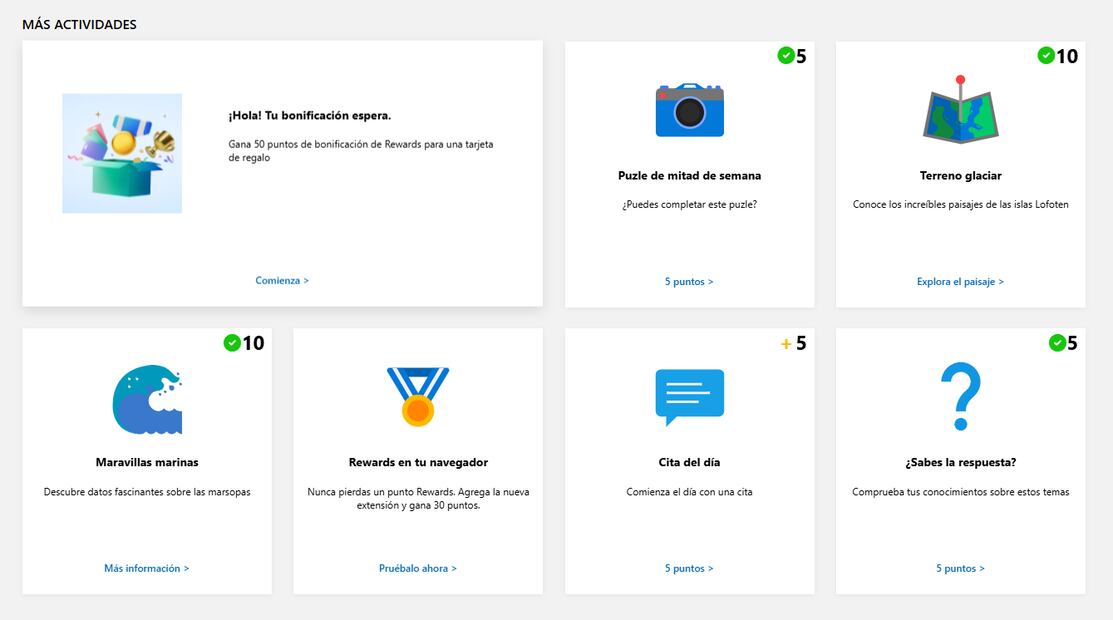
Task: Follow the 'Más información >' link
Action: tap(147, 569)
